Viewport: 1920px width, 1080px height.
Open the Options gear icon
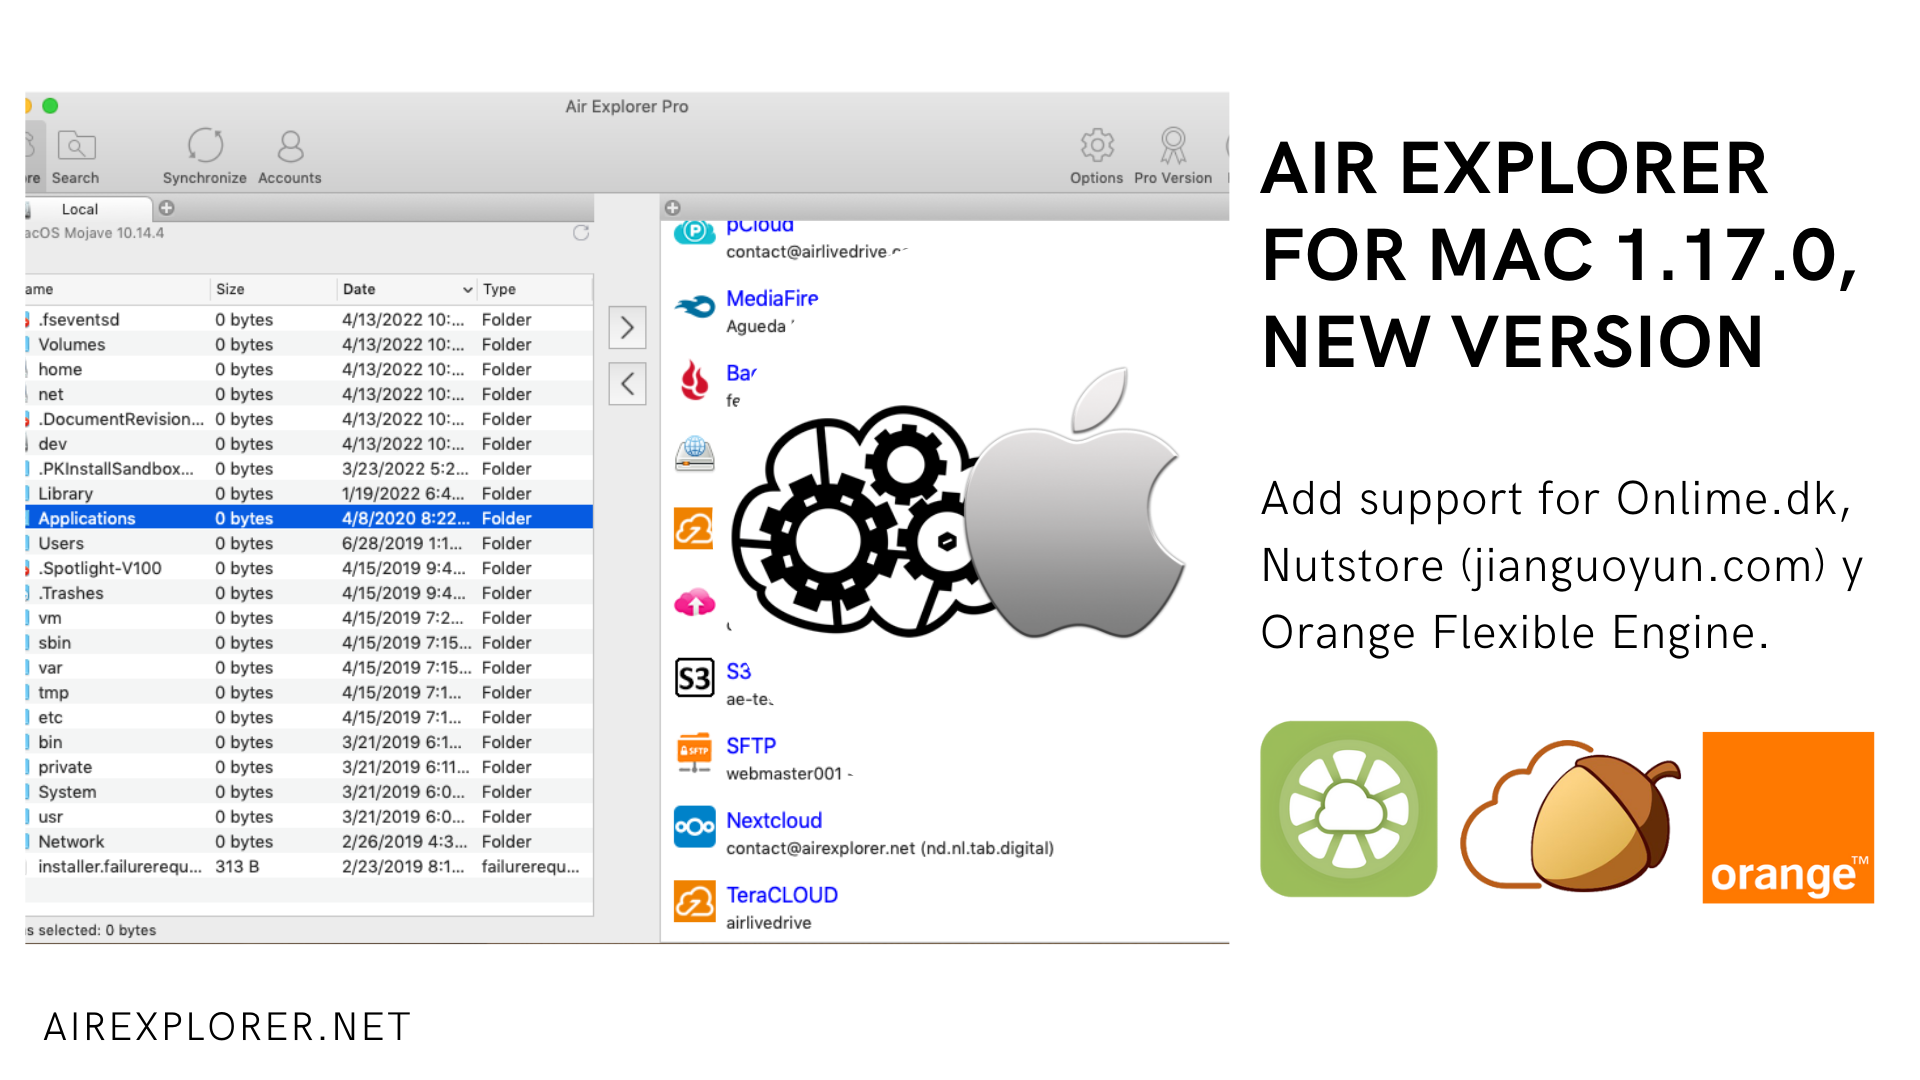coord(1097,147)
